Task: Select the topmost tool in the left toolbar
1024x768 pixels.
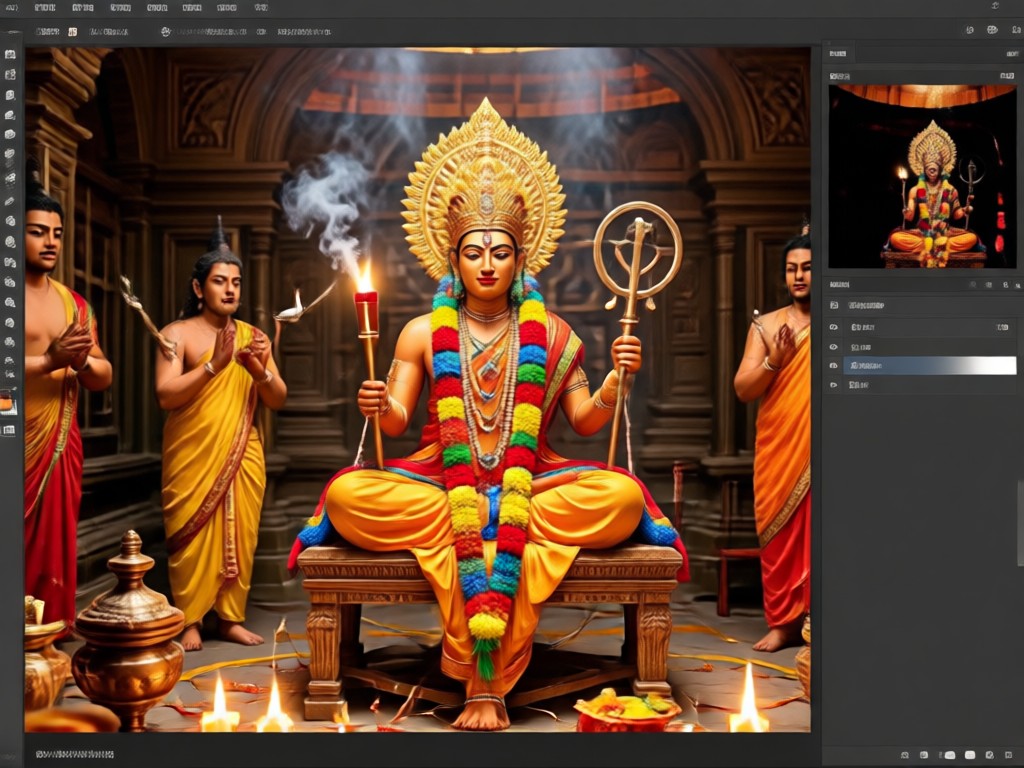Action: click(x=10, y=55)
